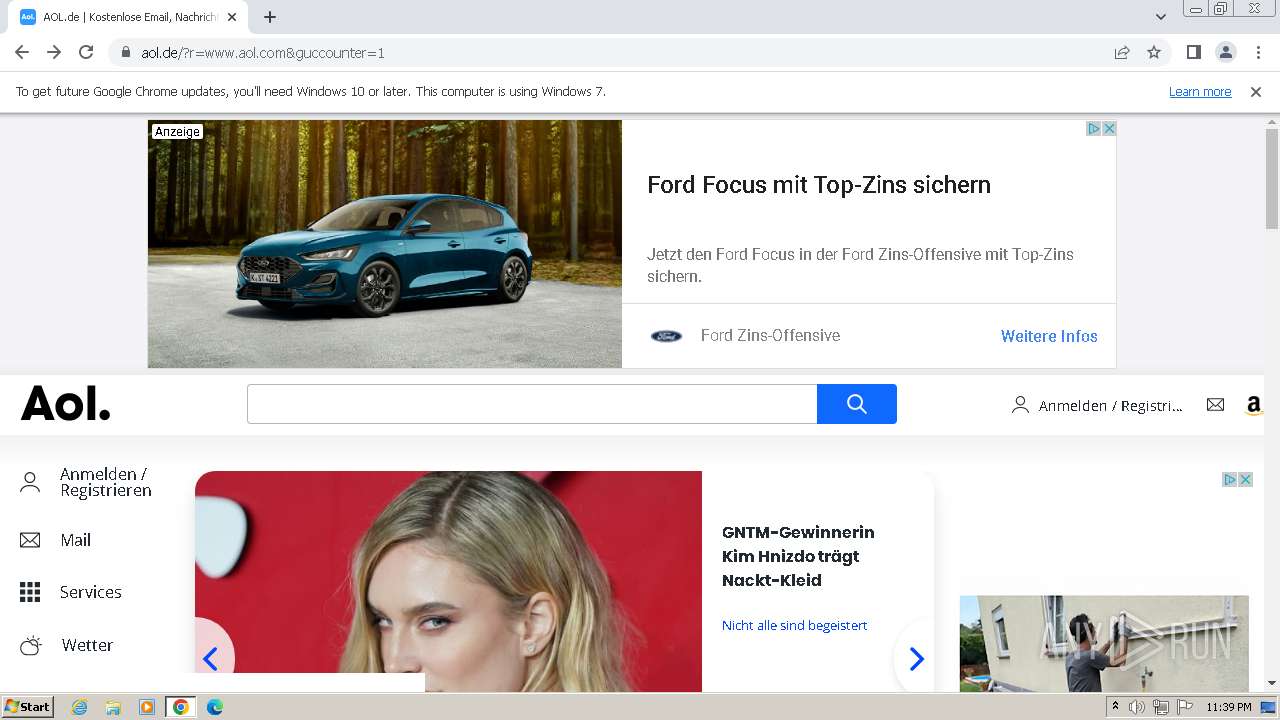The height and width of the screenshot is (720, 1280).
Task: Submit search with magnifier button
Action: coord(857,404)
